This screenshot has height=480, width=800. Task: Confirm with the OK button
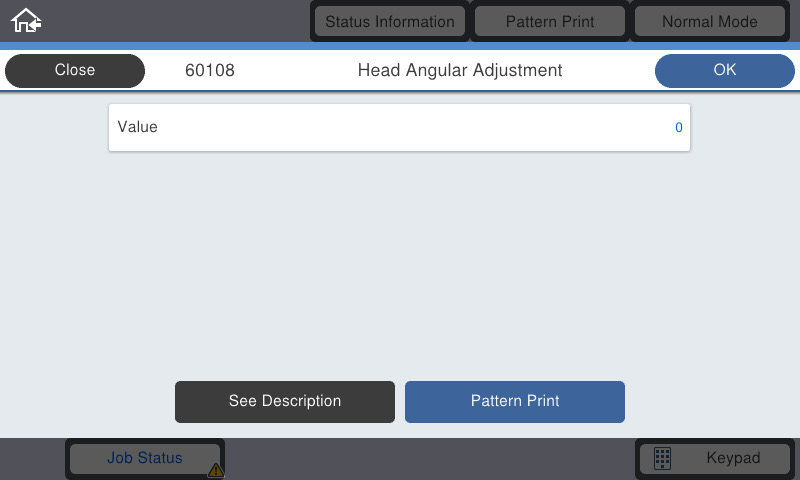click(x=724, y=70)
